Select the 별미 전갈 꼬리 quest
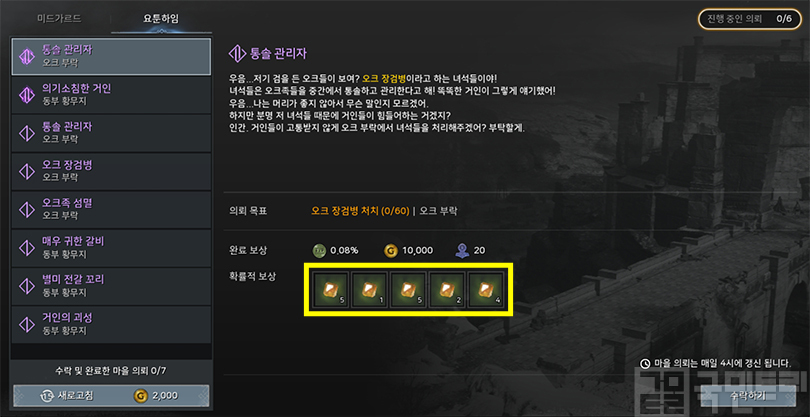Image resolution: width=810 pixels, height=417 pixels. [111, 286]
